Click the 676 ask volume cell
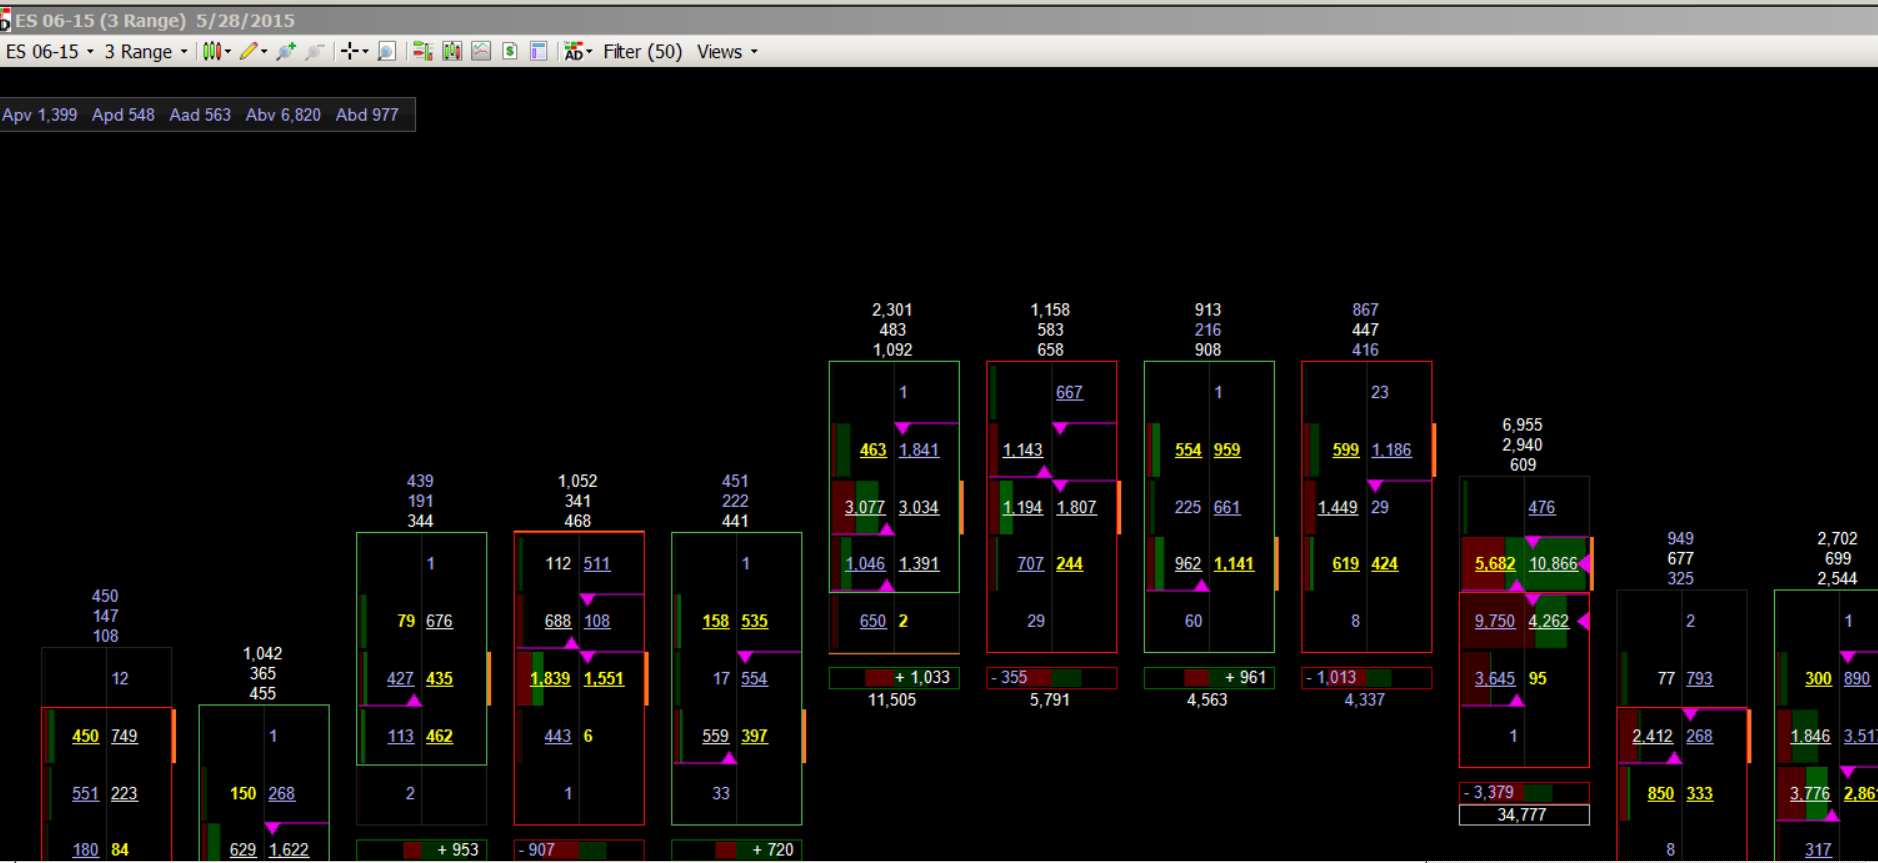The height and width of the screenshot is (863, 1878). pos(440,621)
